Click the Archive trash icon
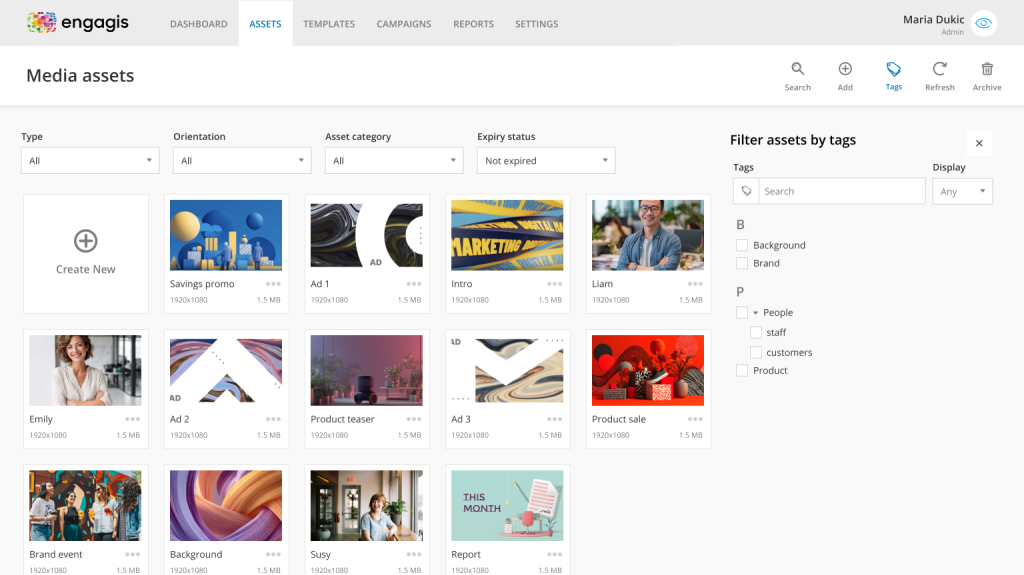Screen dimensions: 1024x575 point(987,69)
